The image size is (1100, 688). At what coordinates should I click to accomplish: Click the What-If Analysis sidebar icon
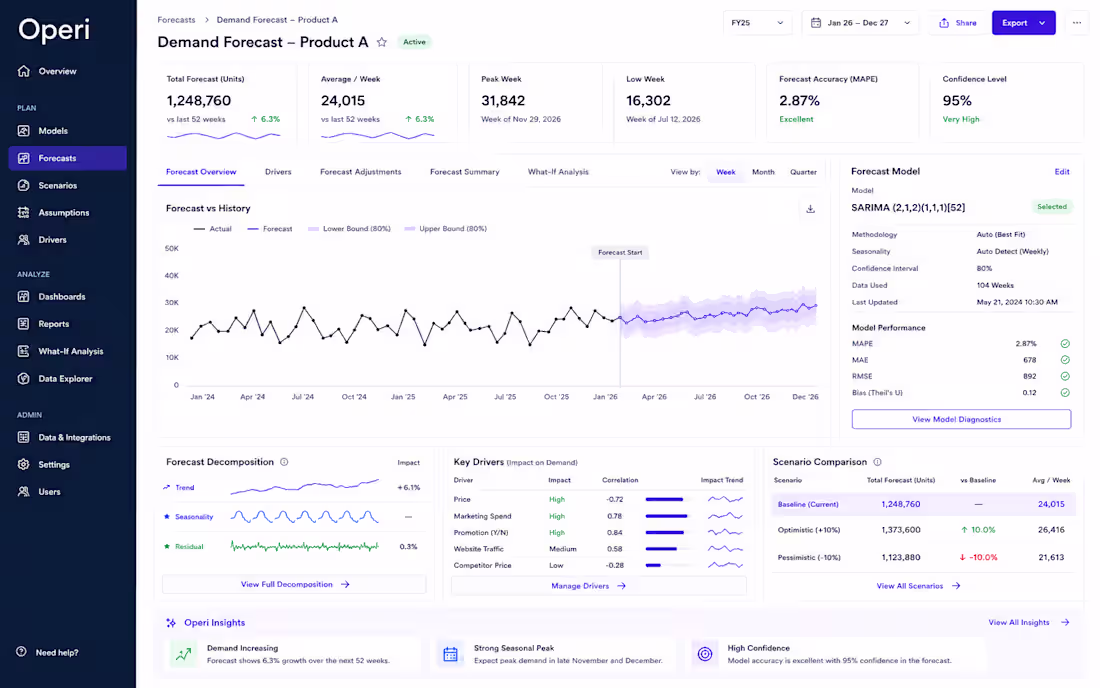click(24, 351)
